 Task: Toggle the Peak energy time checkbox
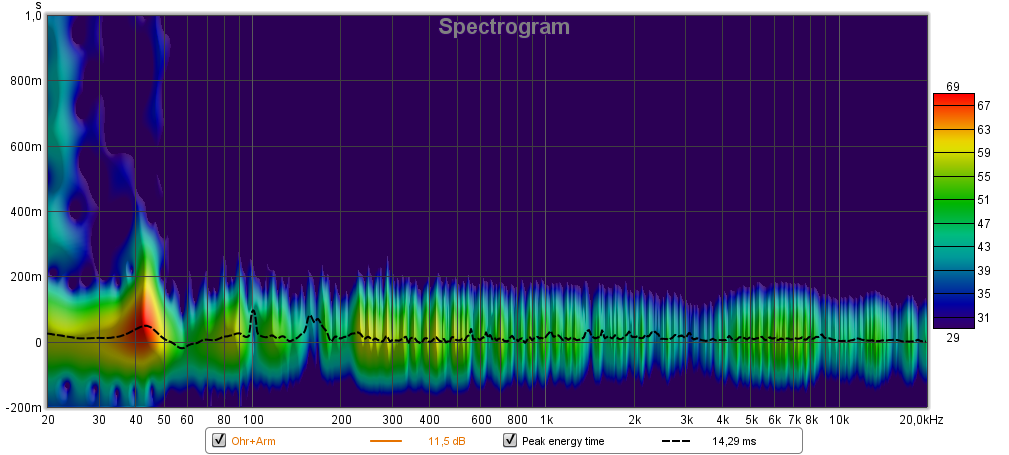(510, 441)
